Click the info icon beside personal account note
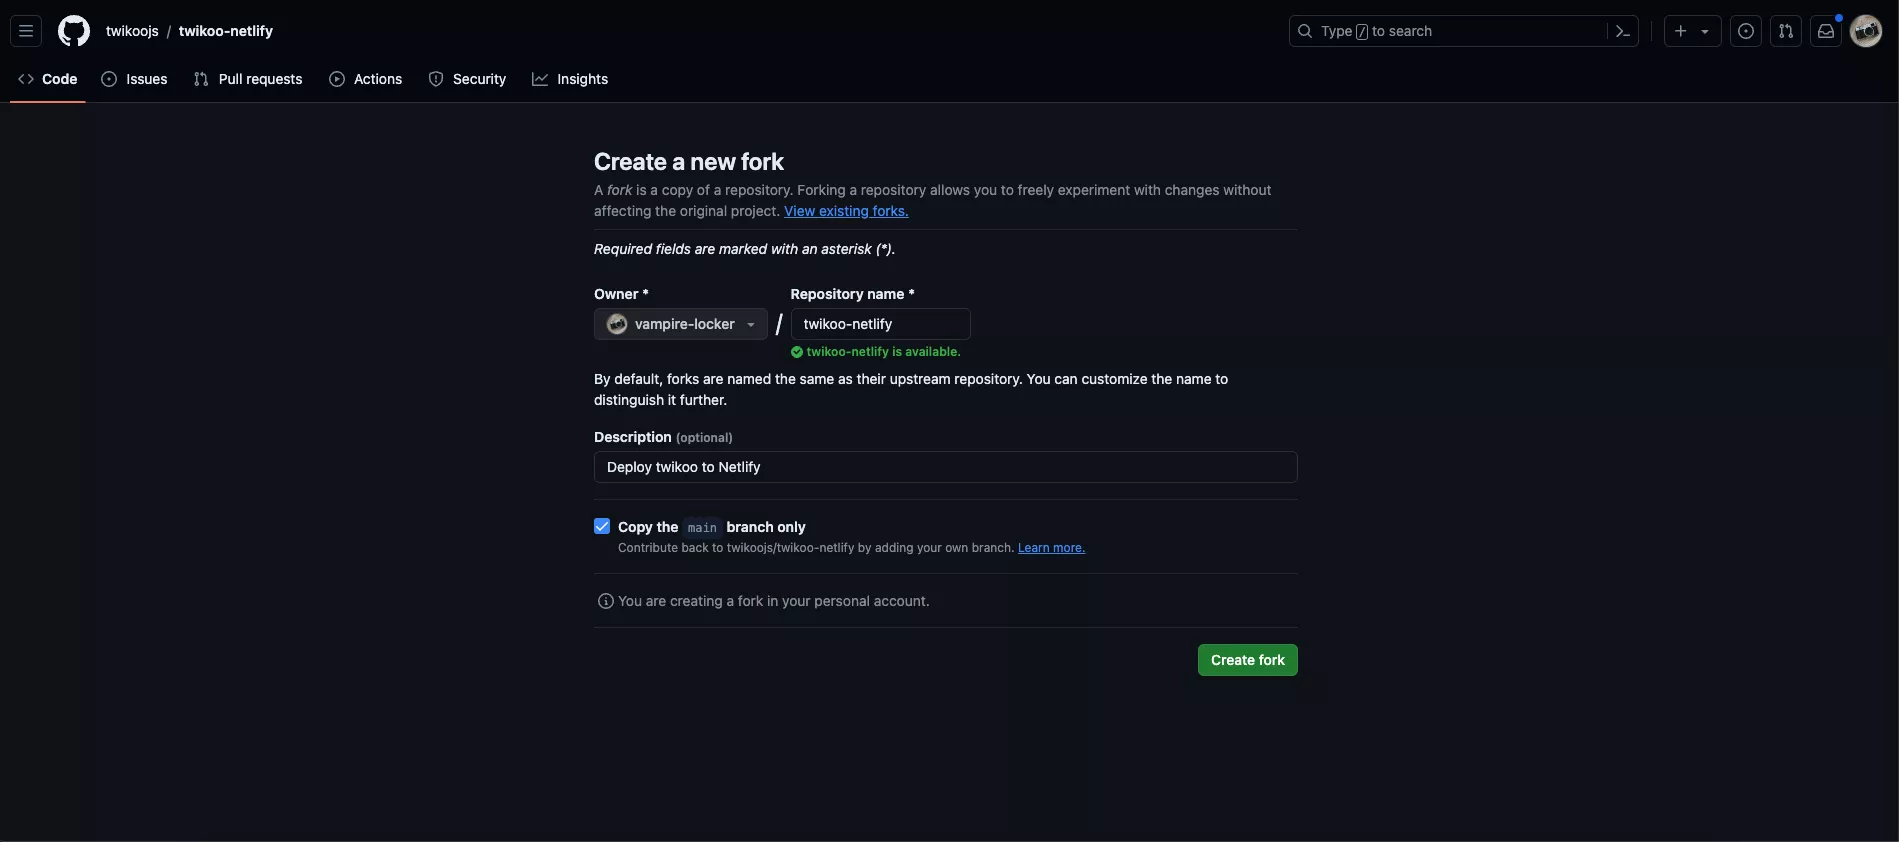Image resolution: width=1899 pixels, height=842 pixels. click(x=605, y=601)
